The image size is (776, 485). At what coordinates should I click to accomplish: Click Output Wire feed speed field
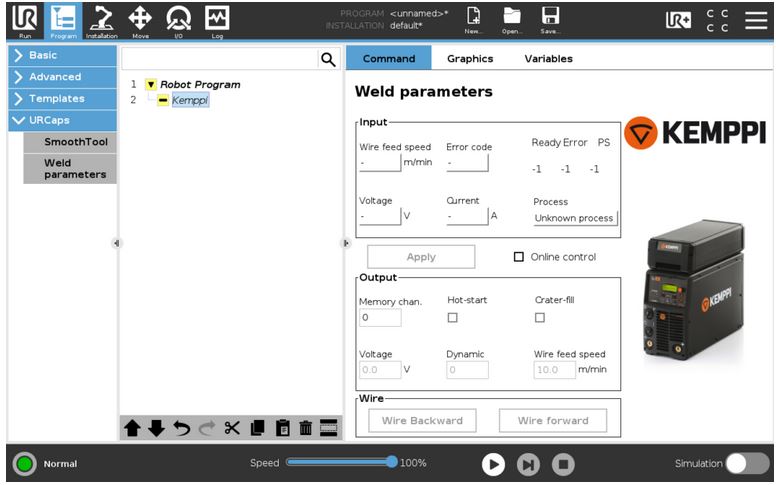[555, 370]
